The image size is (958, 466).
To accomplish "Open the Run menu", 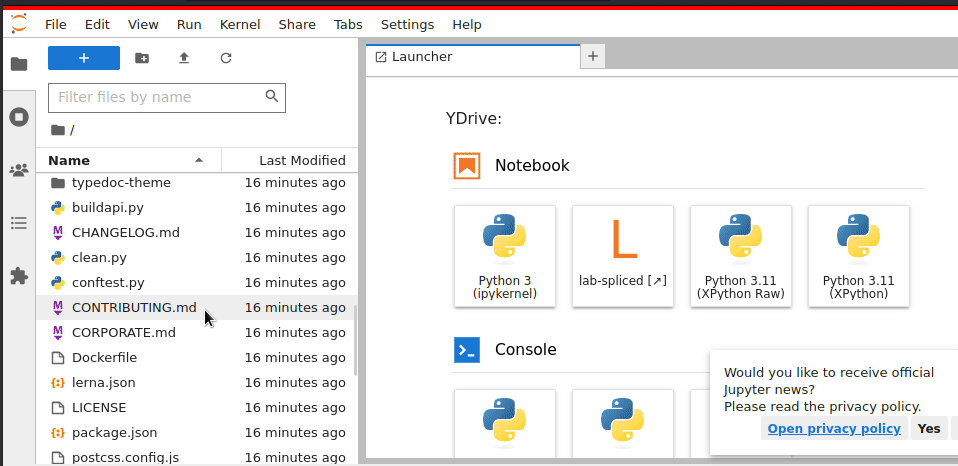I will [x=189, y=24].
